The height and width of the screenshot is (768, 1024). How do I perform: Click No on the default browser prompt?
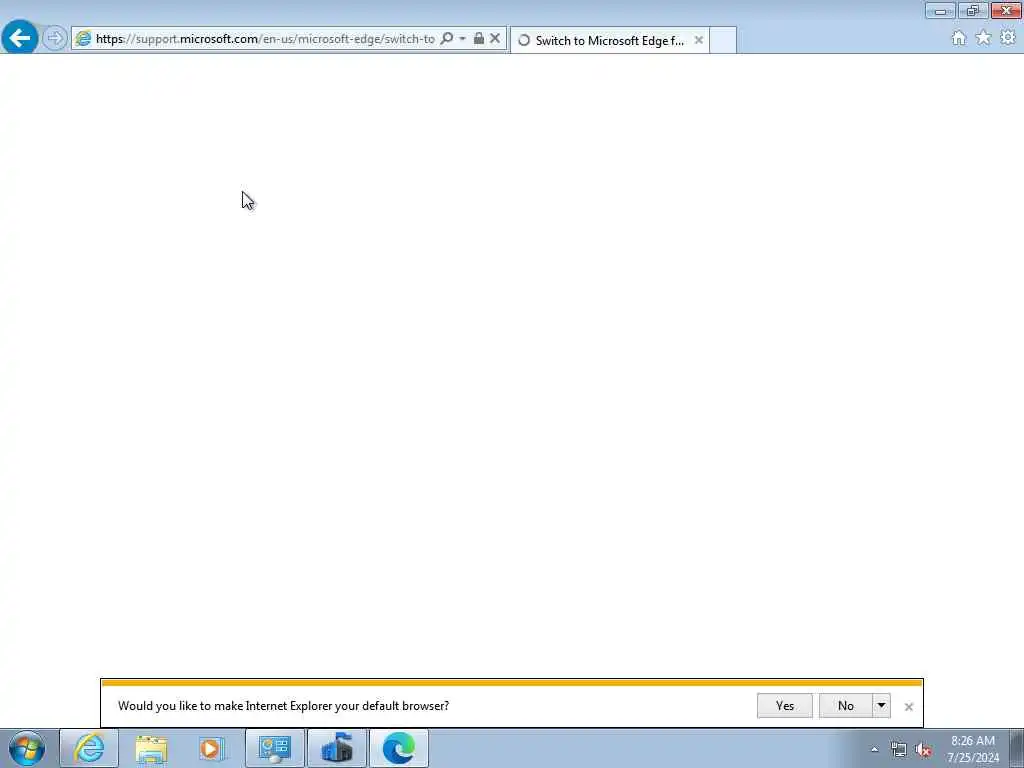(846, 705)
